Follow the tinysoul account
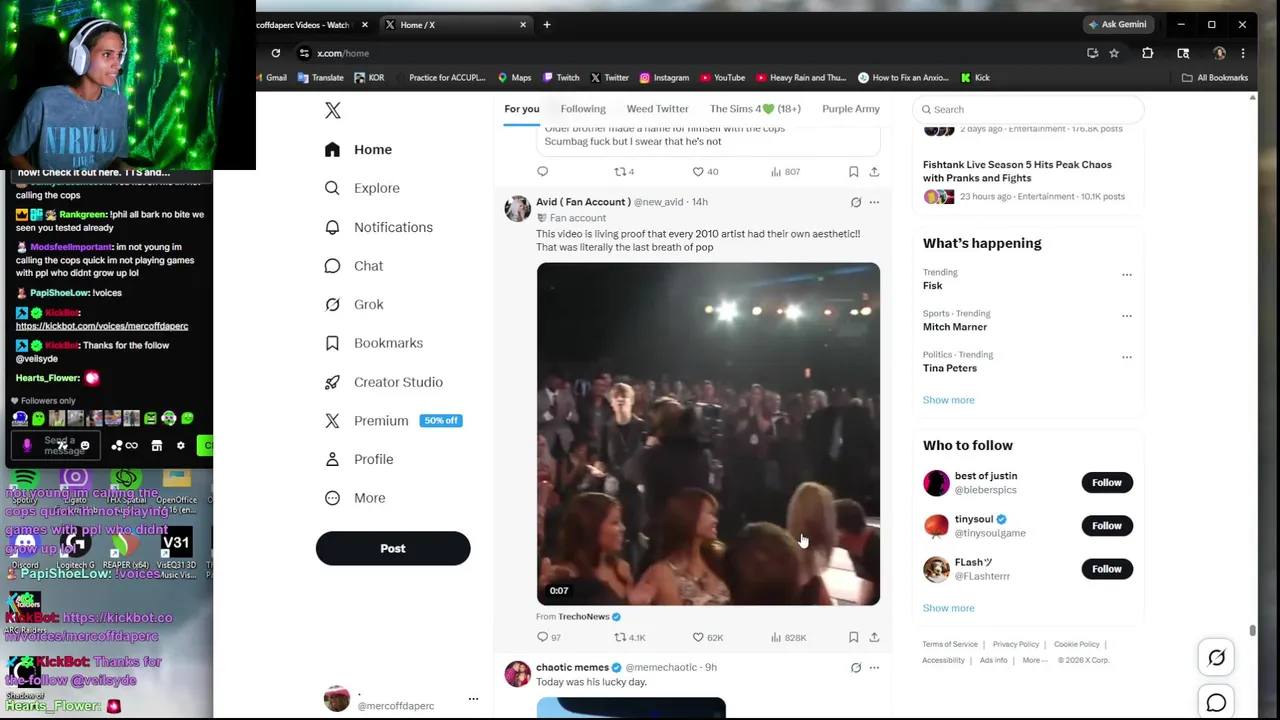1280x720 pixels. [x=1106, y=525]
